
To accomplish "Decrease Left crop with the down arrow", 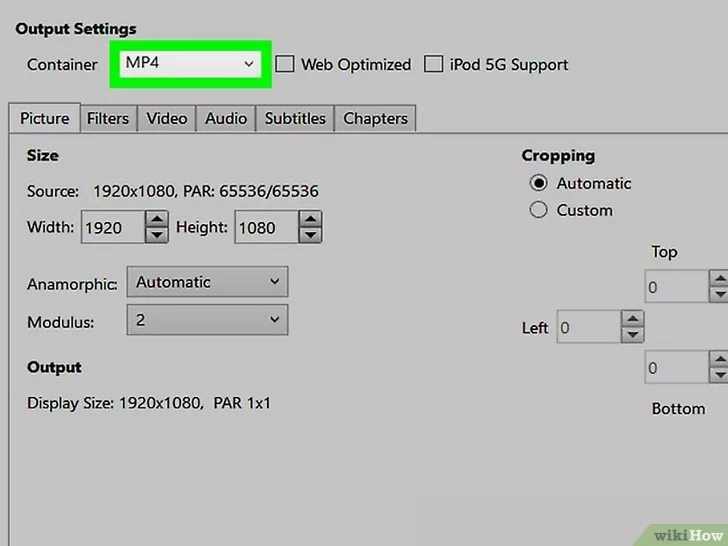I will click(x=632, y=335).
